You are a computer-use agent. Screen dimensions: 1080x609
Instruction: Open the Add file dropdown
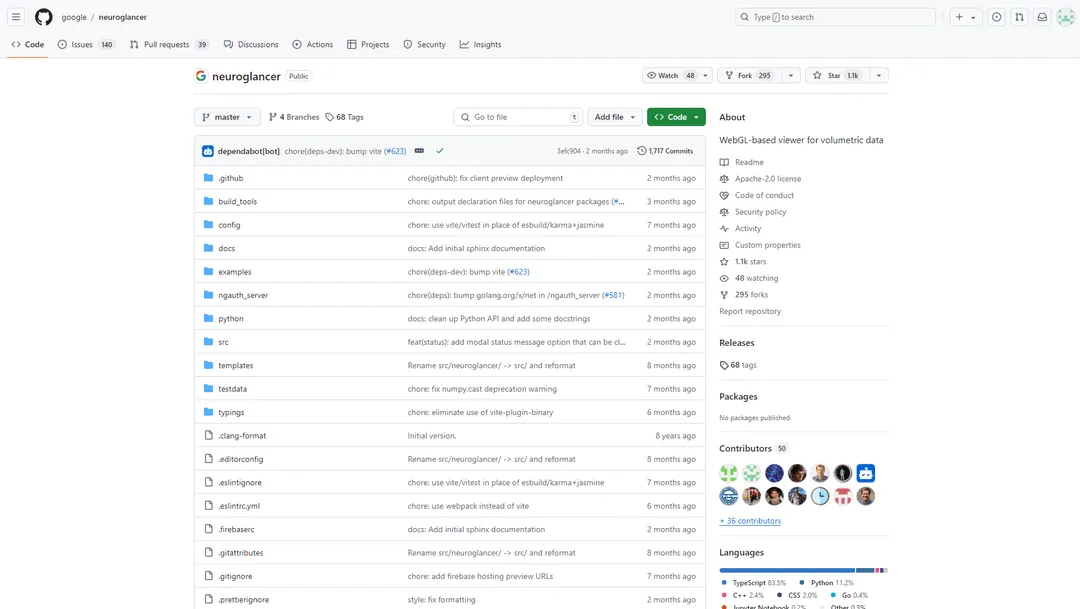pyautogui.click(x=614, y=117)
